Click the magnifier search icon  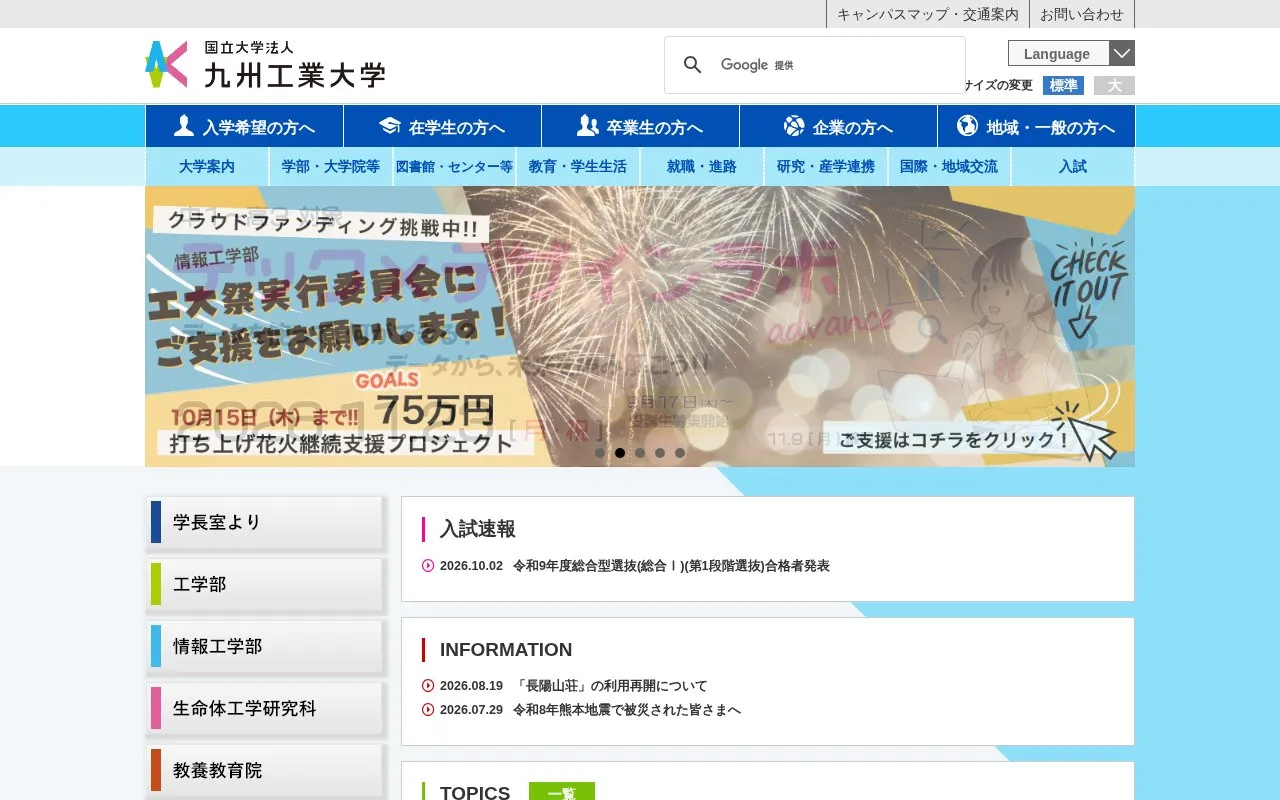click(x=692, y=65)
